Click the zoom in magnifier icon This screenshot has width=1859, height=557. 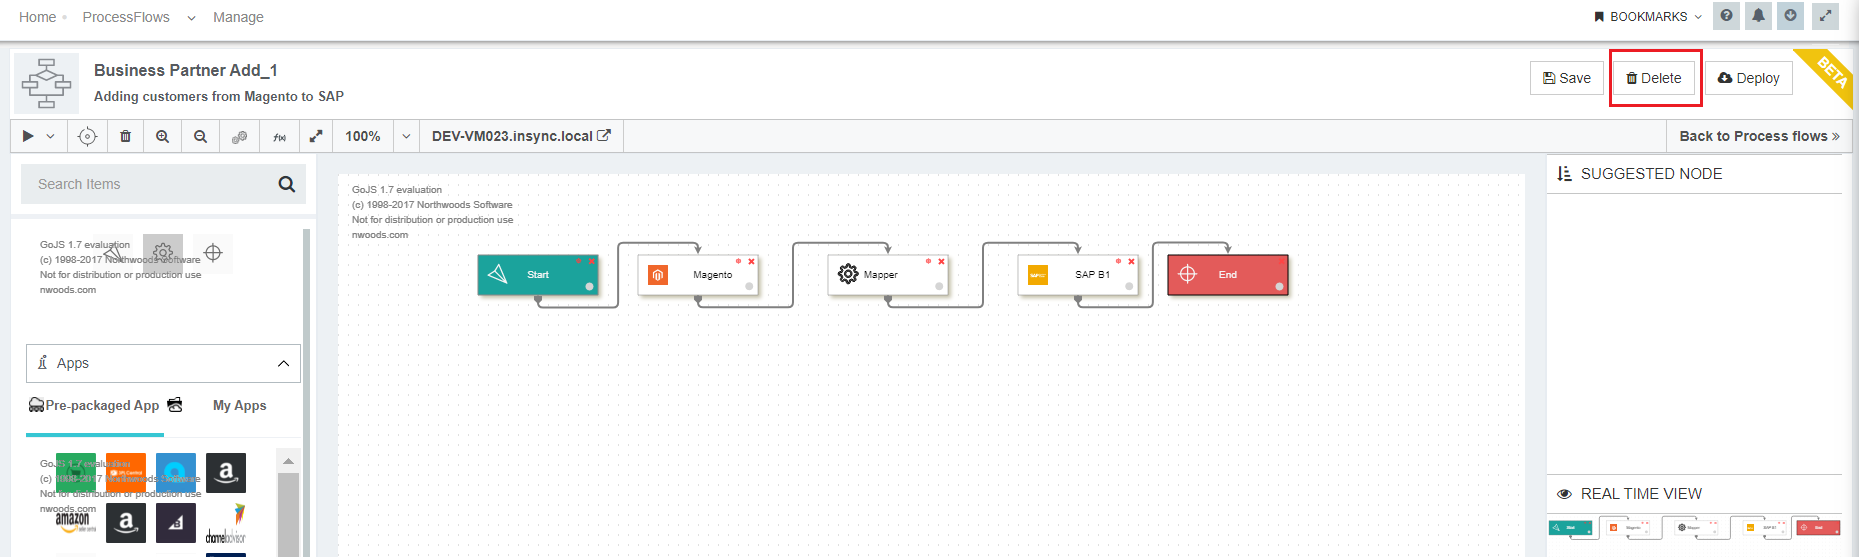[162, 136]
